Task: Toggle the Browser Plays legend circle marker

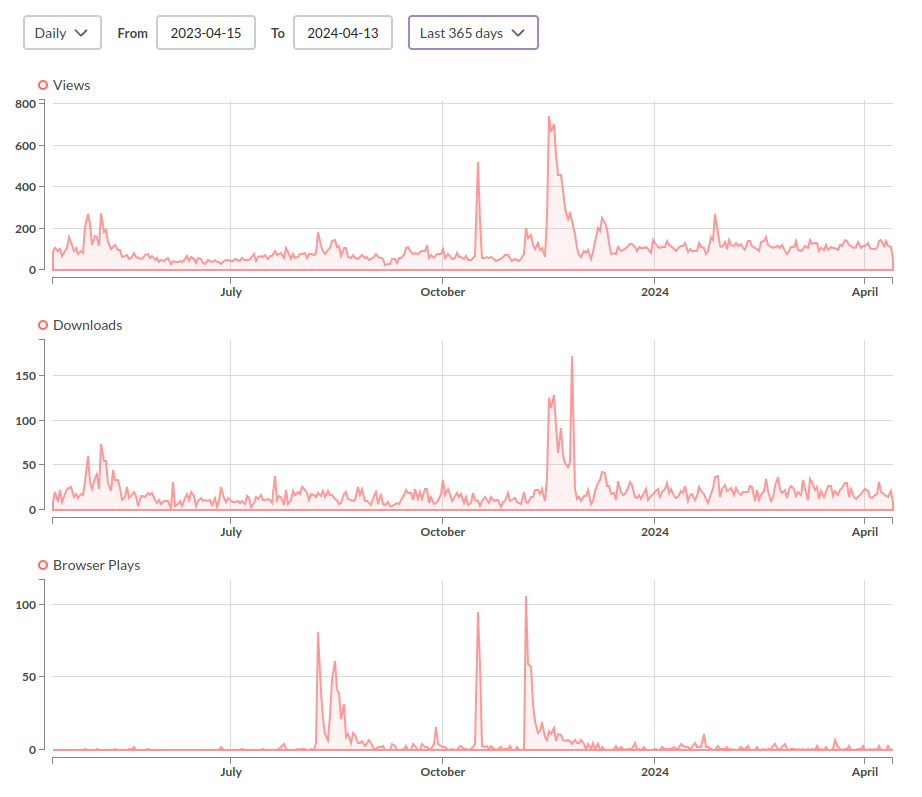Action: click(43, 565)
